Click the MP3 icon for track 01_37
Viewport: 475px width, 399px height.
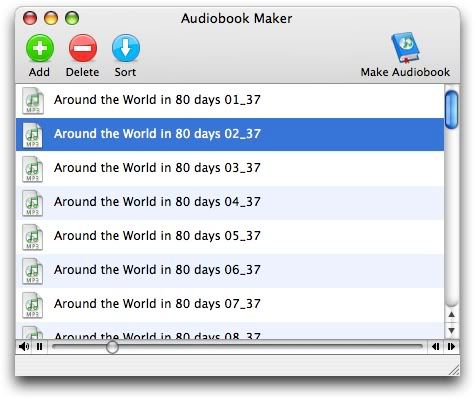(33, 100)
